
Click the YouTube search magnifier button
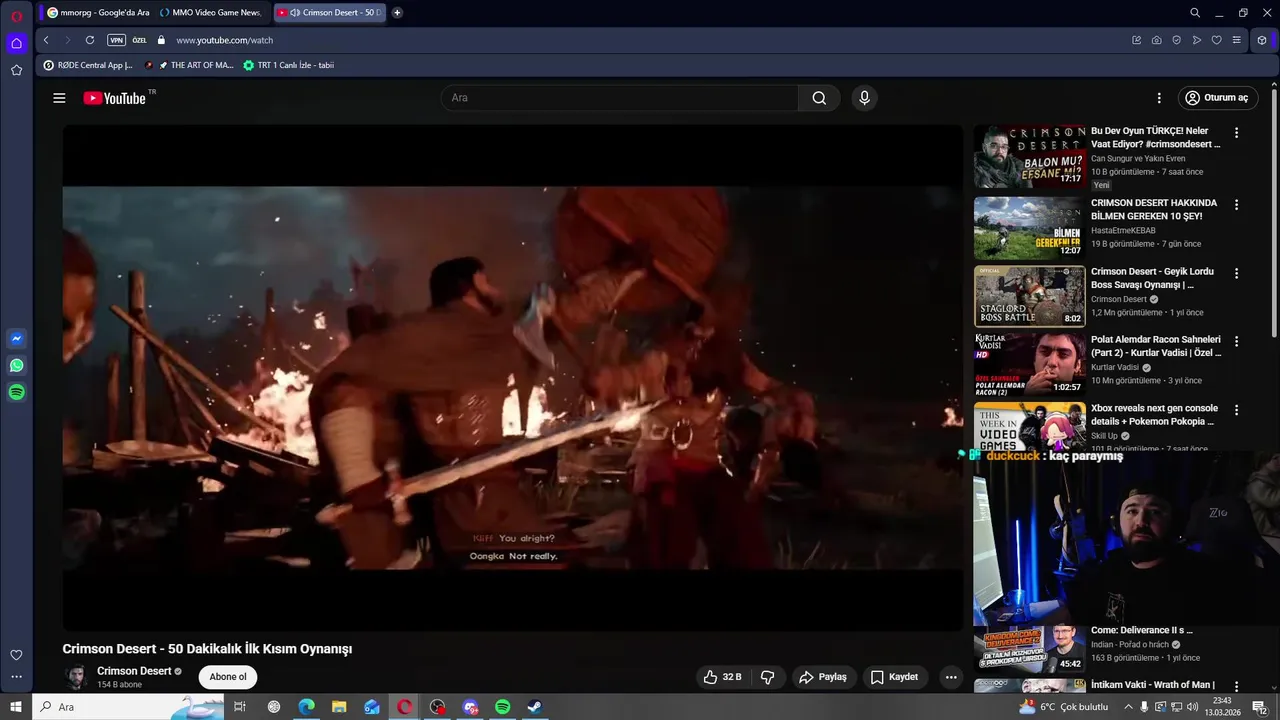tap(819, 98)
